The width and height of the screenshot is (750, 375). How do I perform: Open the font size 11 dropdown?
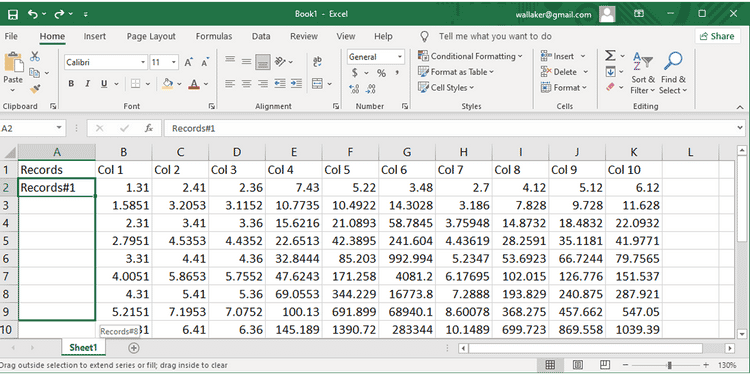pos(174,62)
